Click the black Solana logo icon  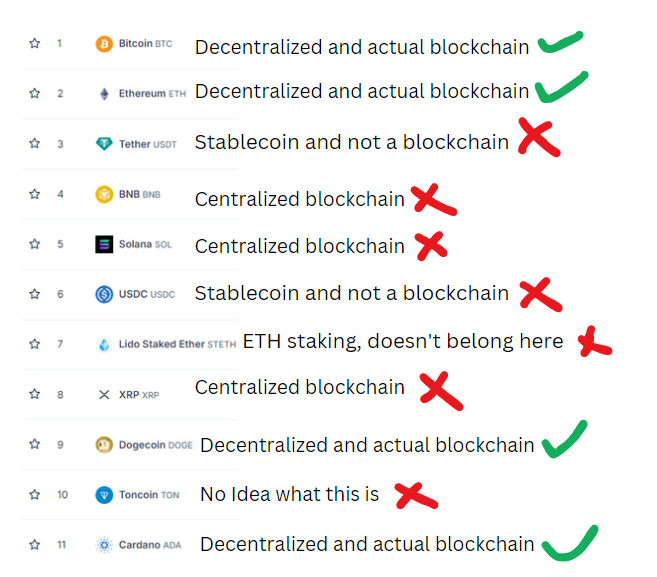coord(104,244)
